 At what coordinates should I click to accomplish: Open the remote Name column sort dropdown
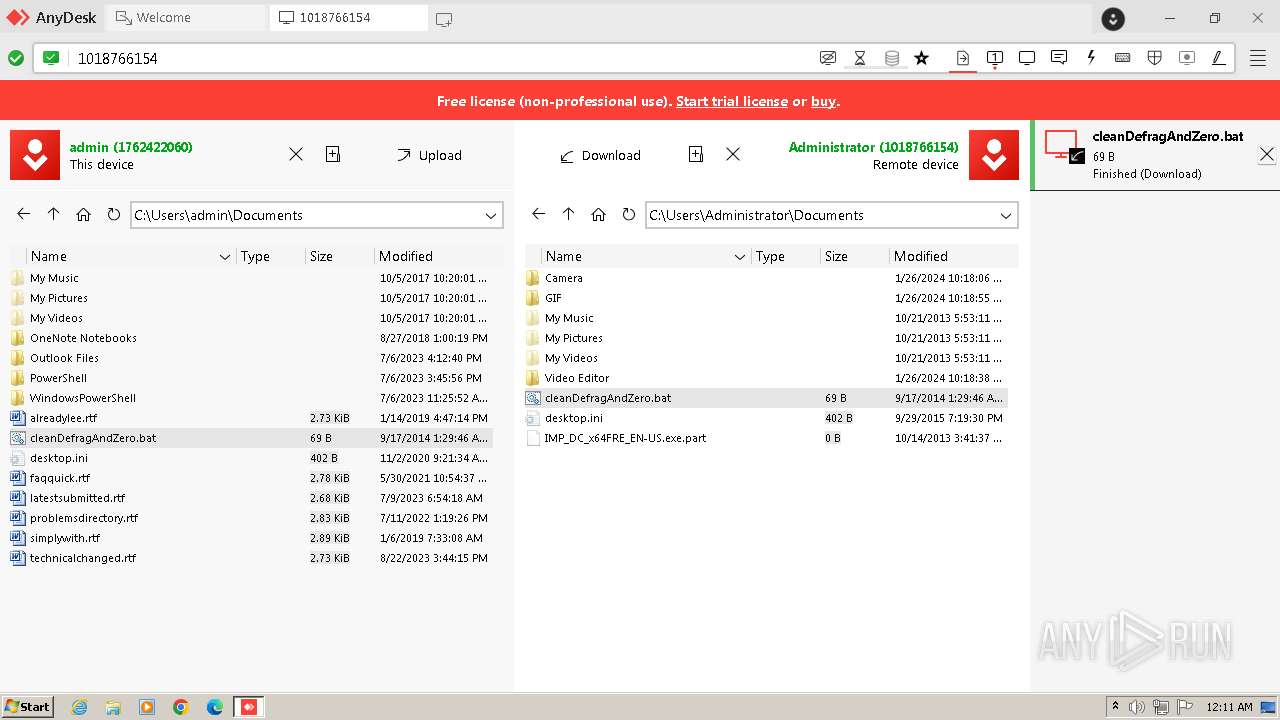[x=740, y=257]
